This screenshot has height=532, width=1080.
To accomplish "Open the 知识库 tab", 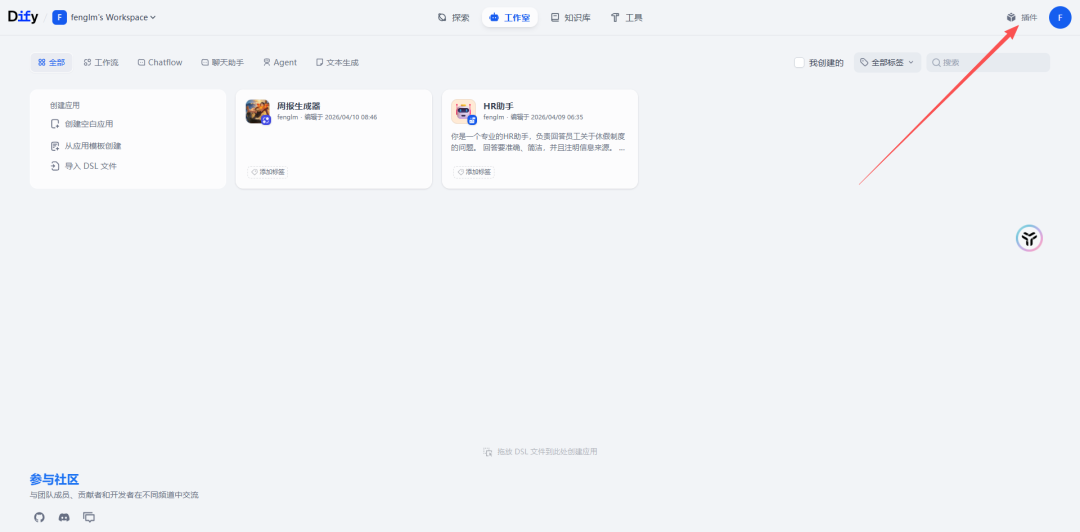I will tap(570, 17).
